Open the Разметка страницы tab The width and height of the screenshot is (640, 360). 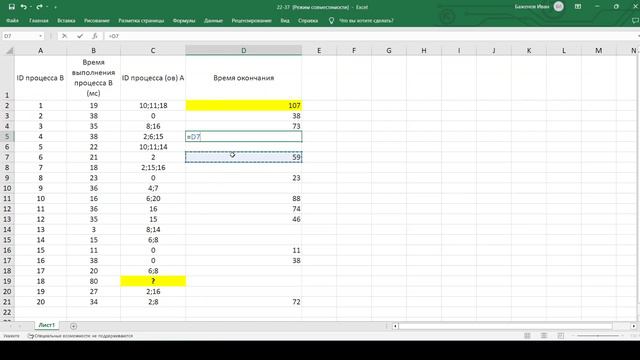141,20
